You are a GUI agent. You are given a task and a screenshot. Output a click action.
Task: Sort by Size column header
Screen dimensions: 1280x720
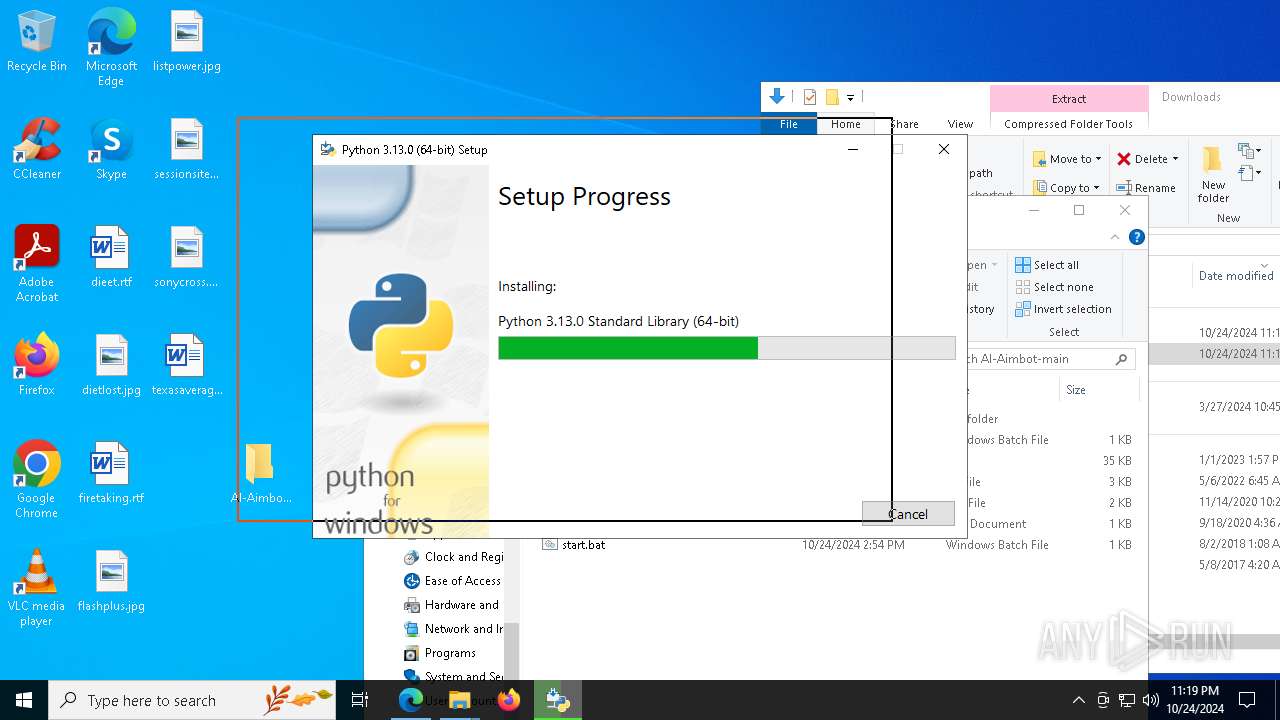1076,390
